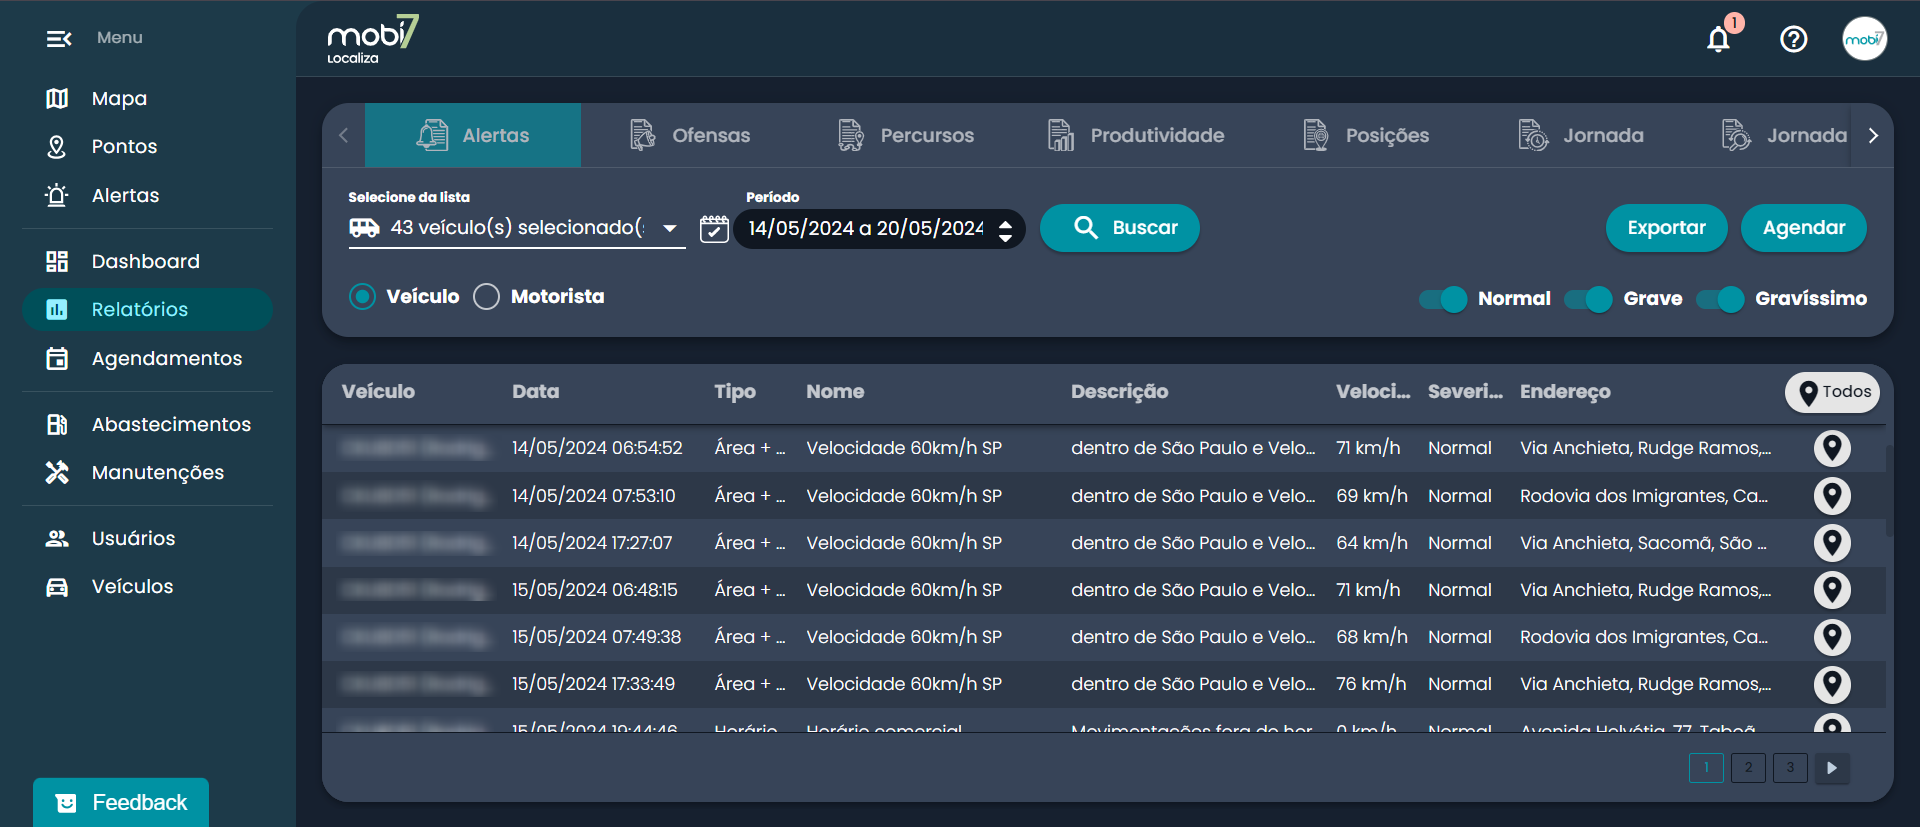Switch to the Ofensas tab
Viewport: 1920px width, 827px height.
(x=690, y=135)
